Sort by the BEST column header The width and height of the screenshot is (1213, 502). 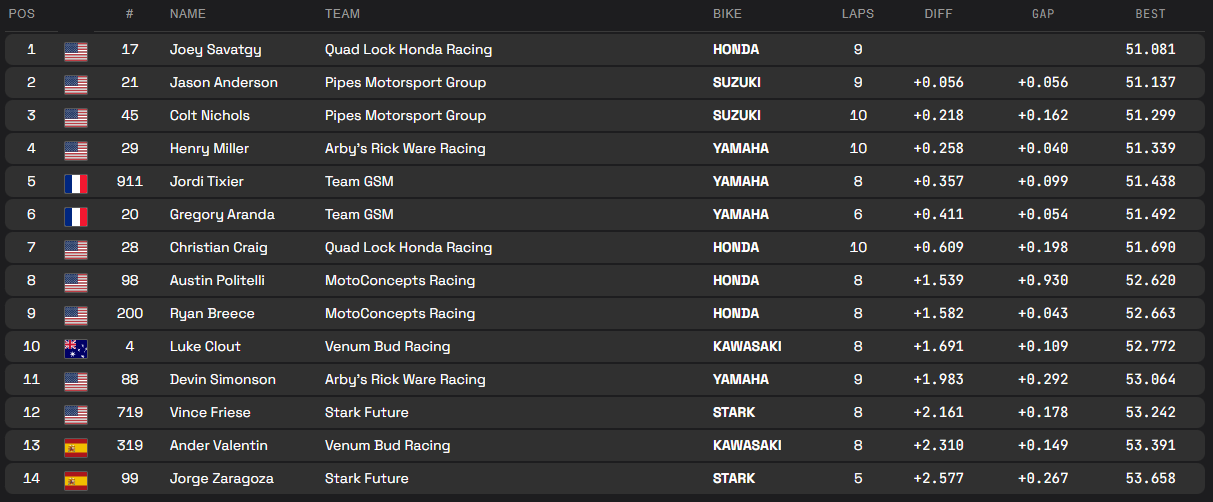coord(1149,14)
